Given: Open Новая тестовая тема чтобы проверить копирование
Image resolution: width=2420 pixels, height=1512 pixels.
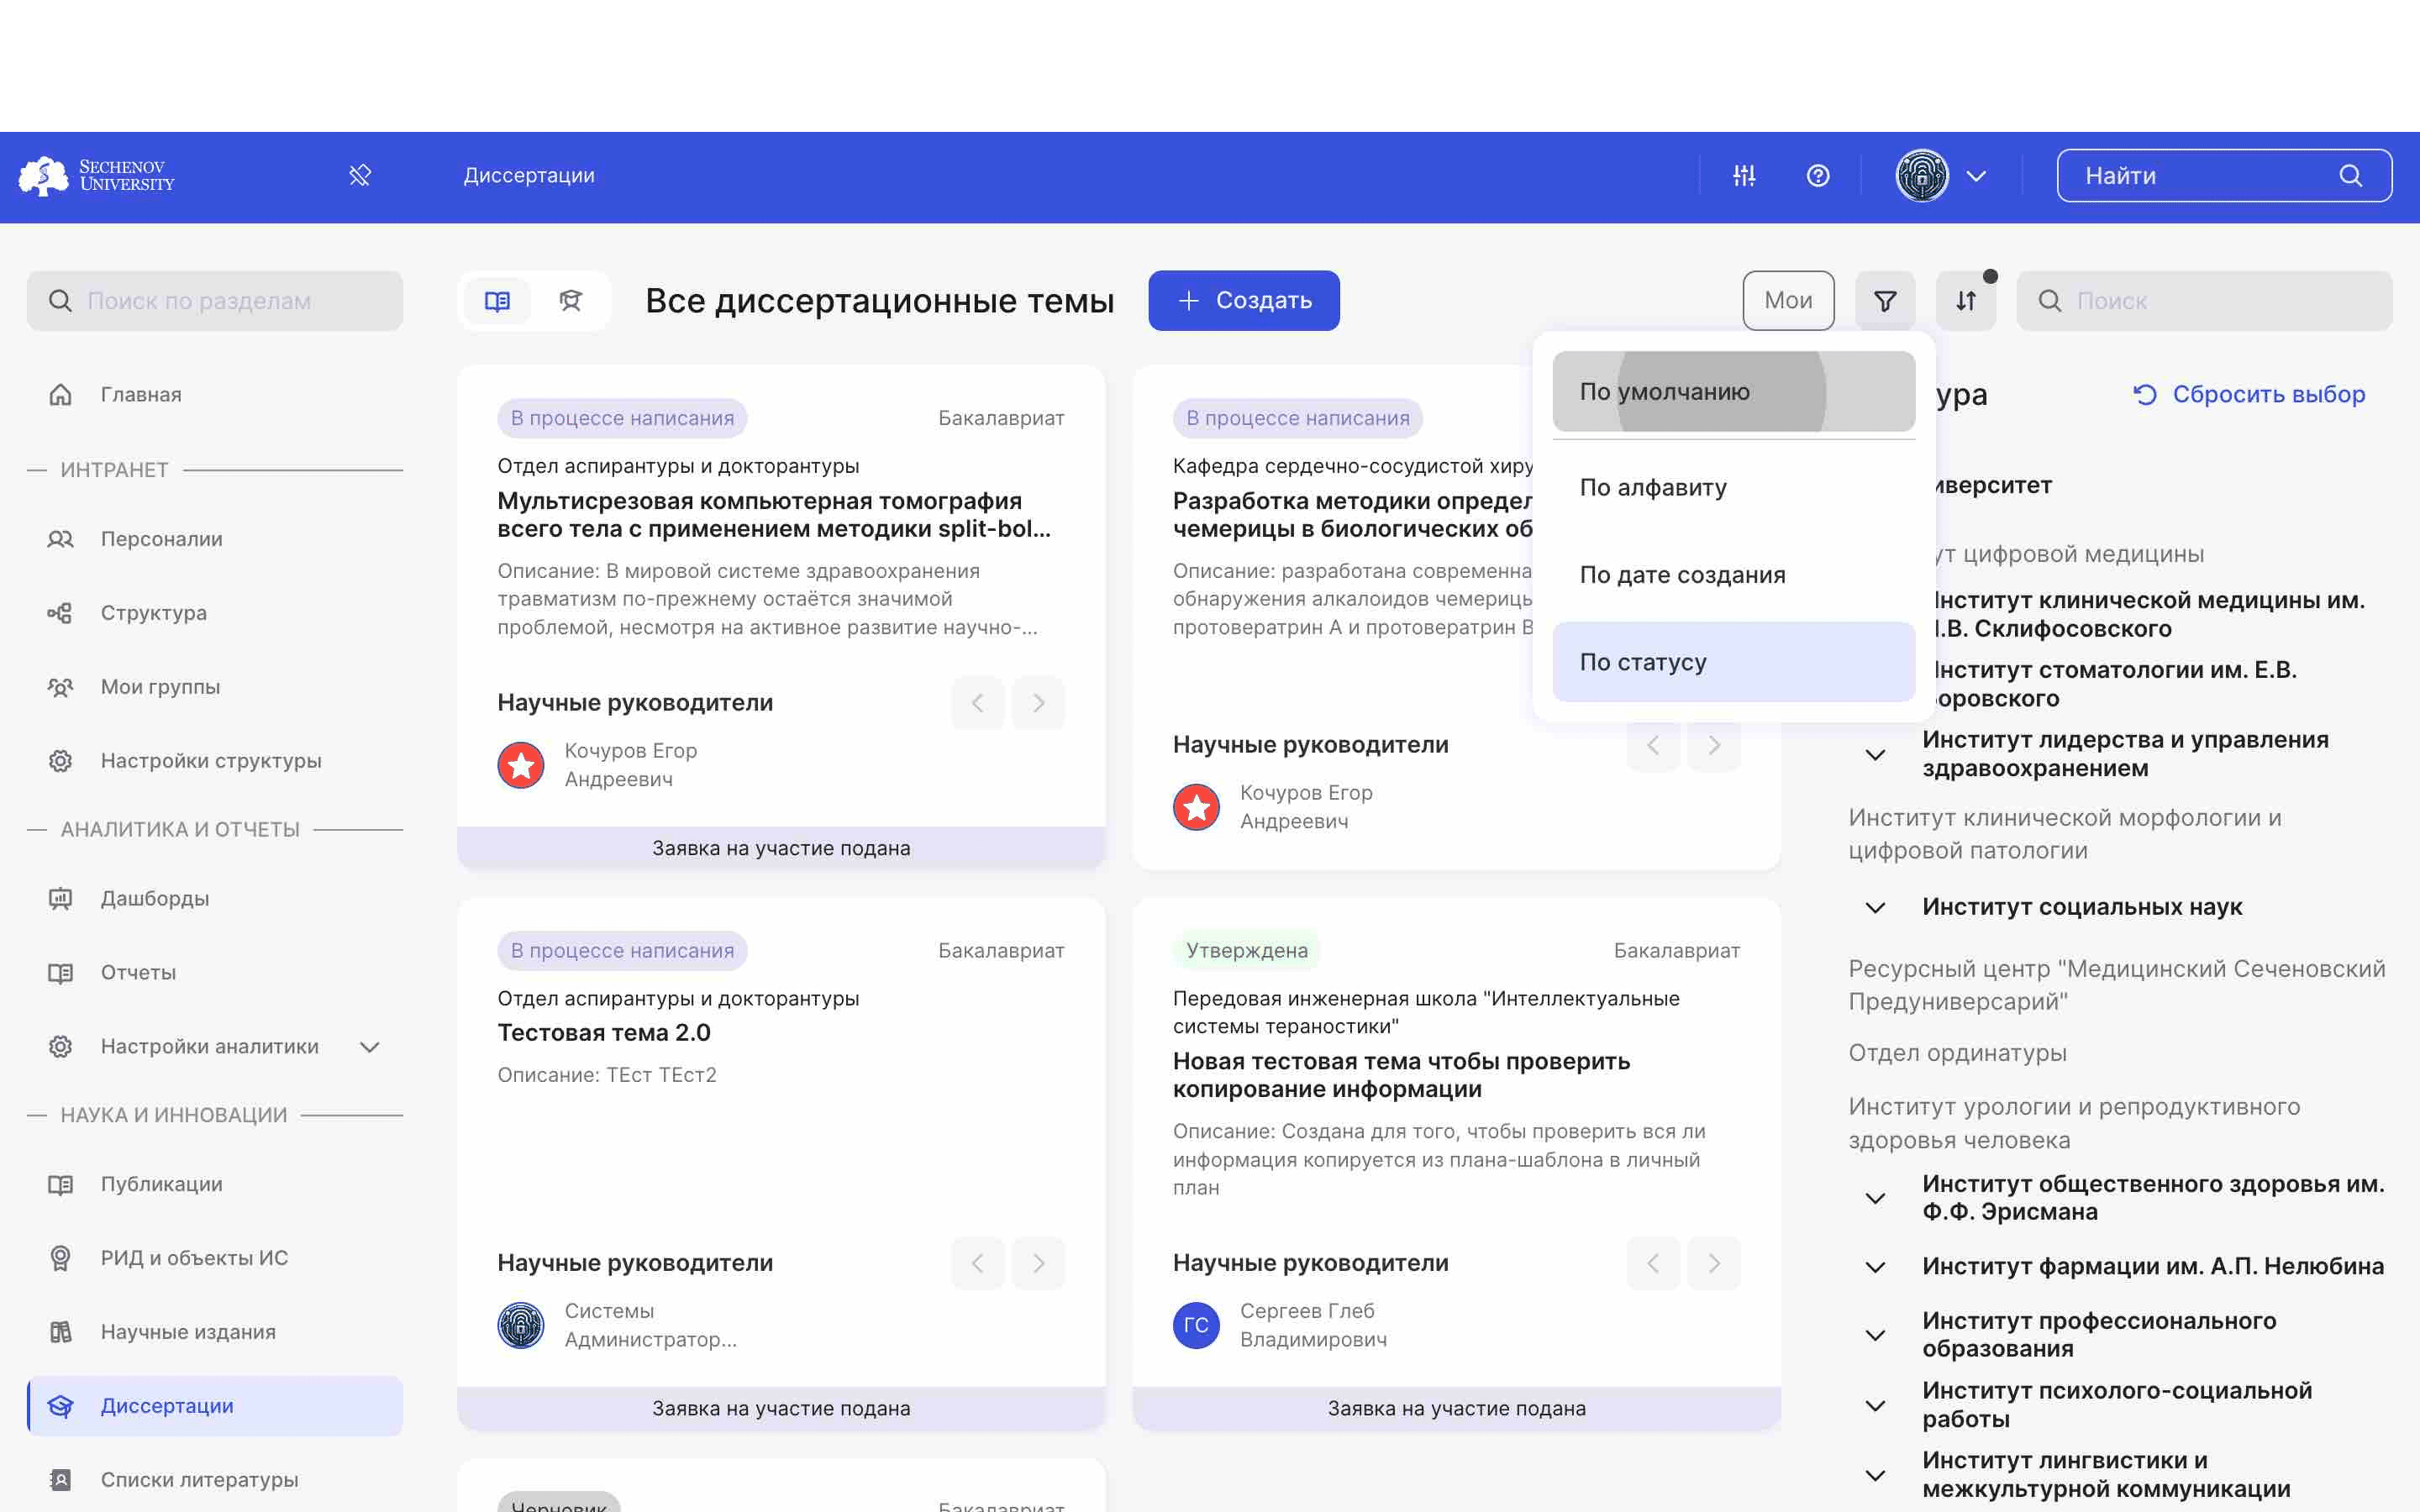Looking at the screenshot, I should [1401, 1075].
